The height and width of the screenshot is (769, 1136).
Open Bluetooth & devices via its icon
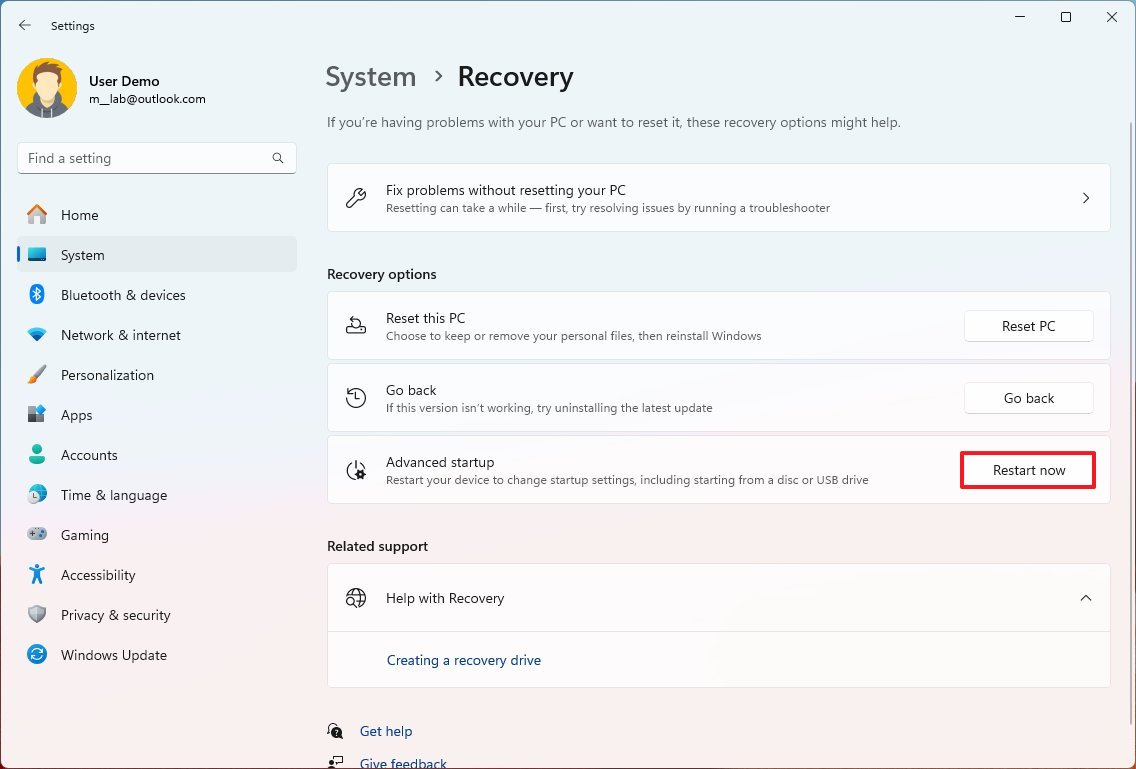coord(40,295)
